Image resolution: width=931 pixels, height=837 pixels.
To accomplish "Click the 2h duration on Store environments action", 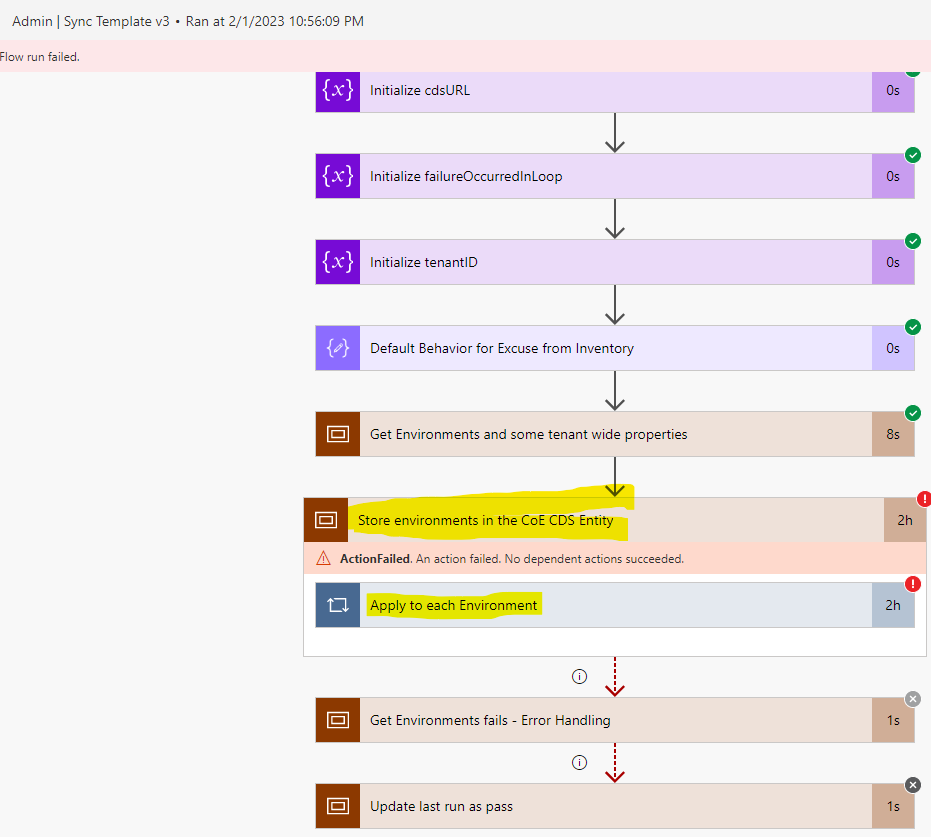I will coord(905,520).
